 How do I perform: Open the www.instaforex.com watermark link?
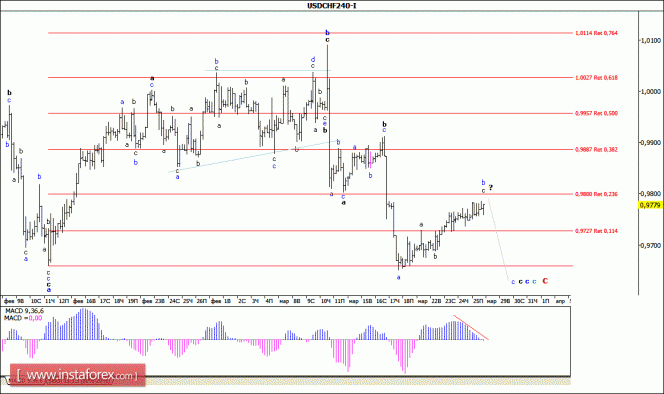[x=77, y=375]
